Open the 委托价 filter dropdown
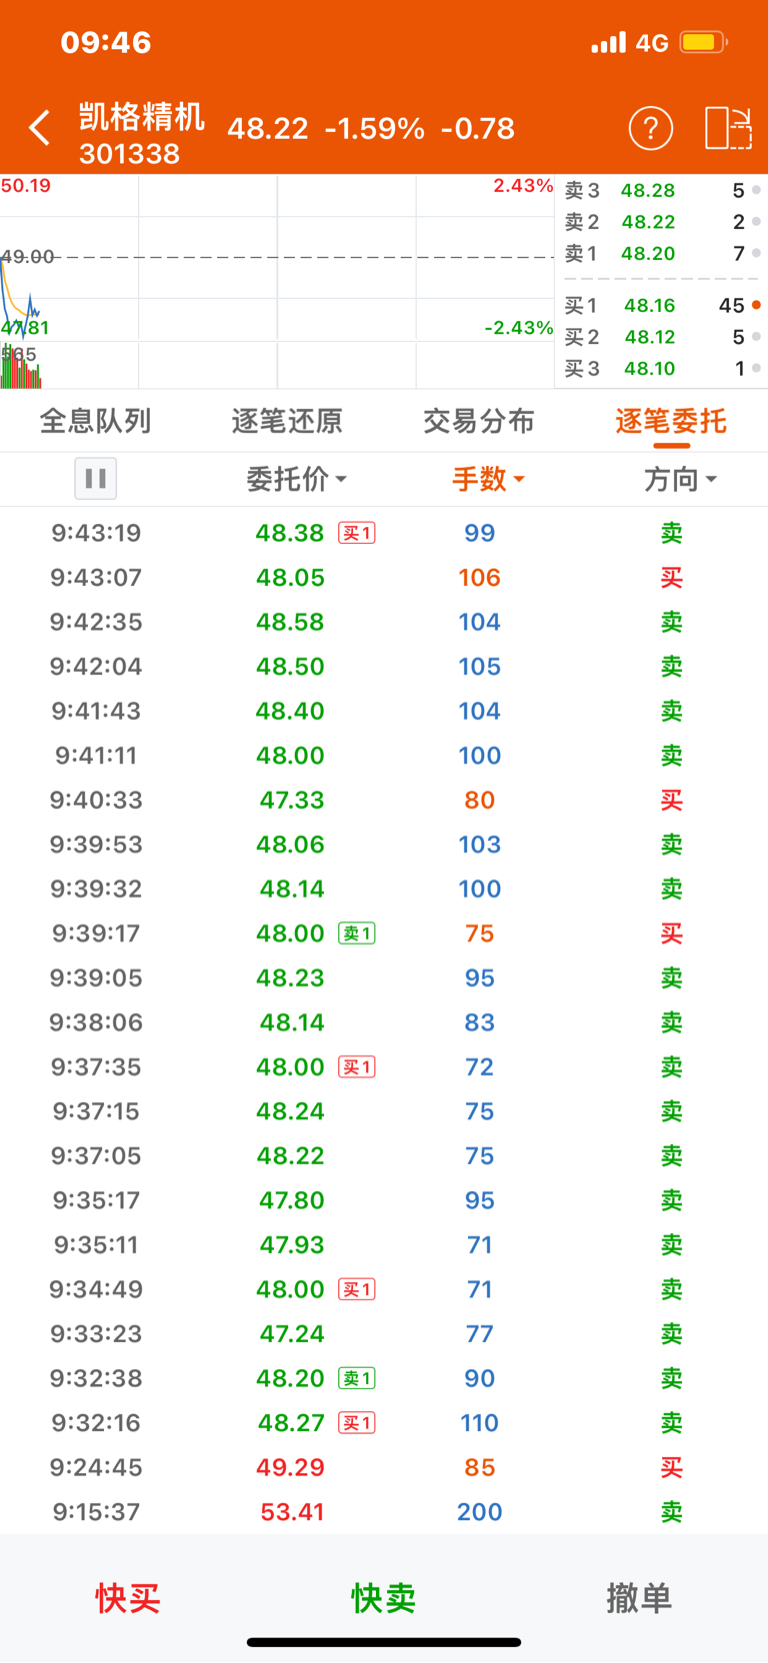The image size is (768, 1663). [296, 479]
